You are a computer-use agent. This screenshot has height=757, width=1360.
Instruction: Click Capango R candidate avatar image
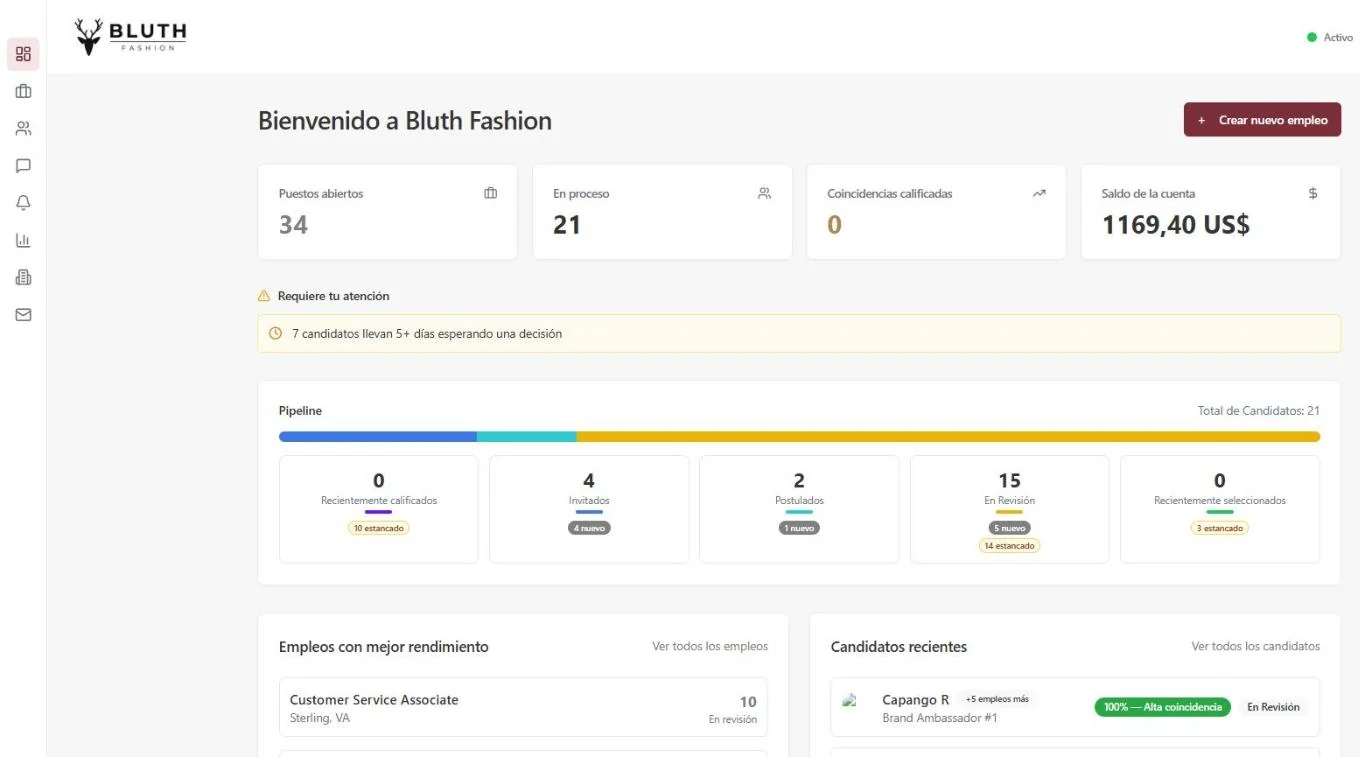[851, 701]
